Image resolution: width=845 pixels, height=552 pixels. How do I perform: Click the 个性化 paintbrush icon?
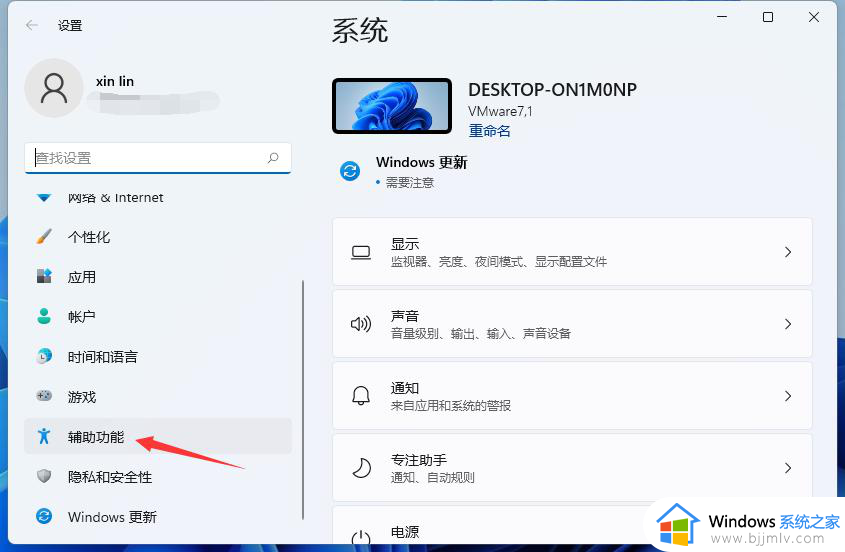[x=44, y=237]
